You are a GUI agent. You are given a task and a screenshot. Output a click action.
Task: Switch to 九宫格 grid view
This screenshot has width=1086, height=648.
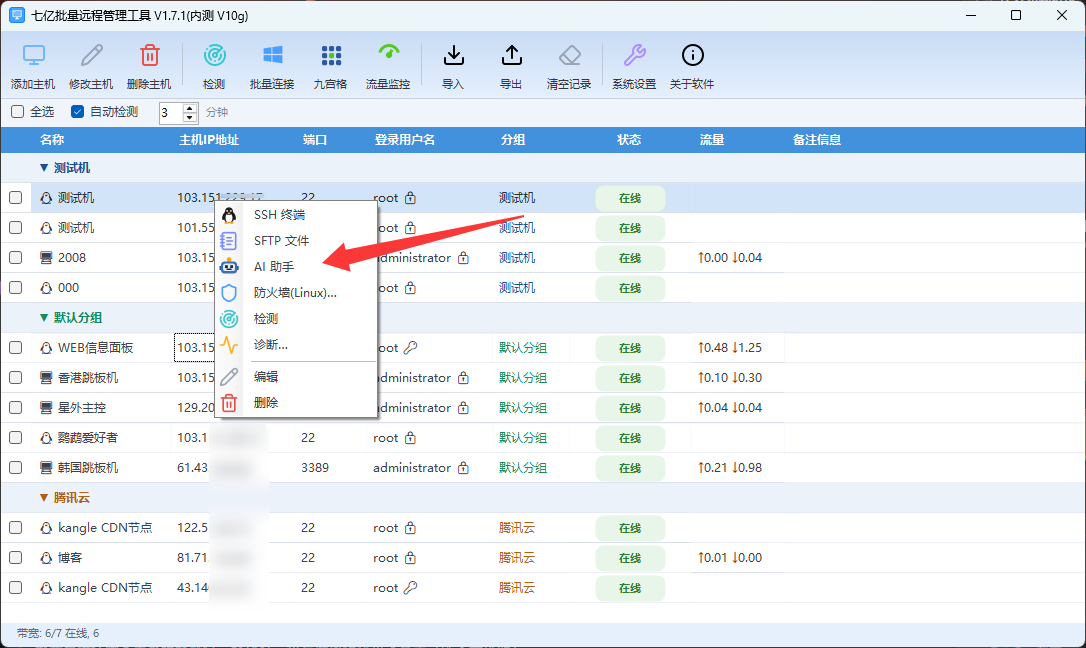[x=330, y=55]
